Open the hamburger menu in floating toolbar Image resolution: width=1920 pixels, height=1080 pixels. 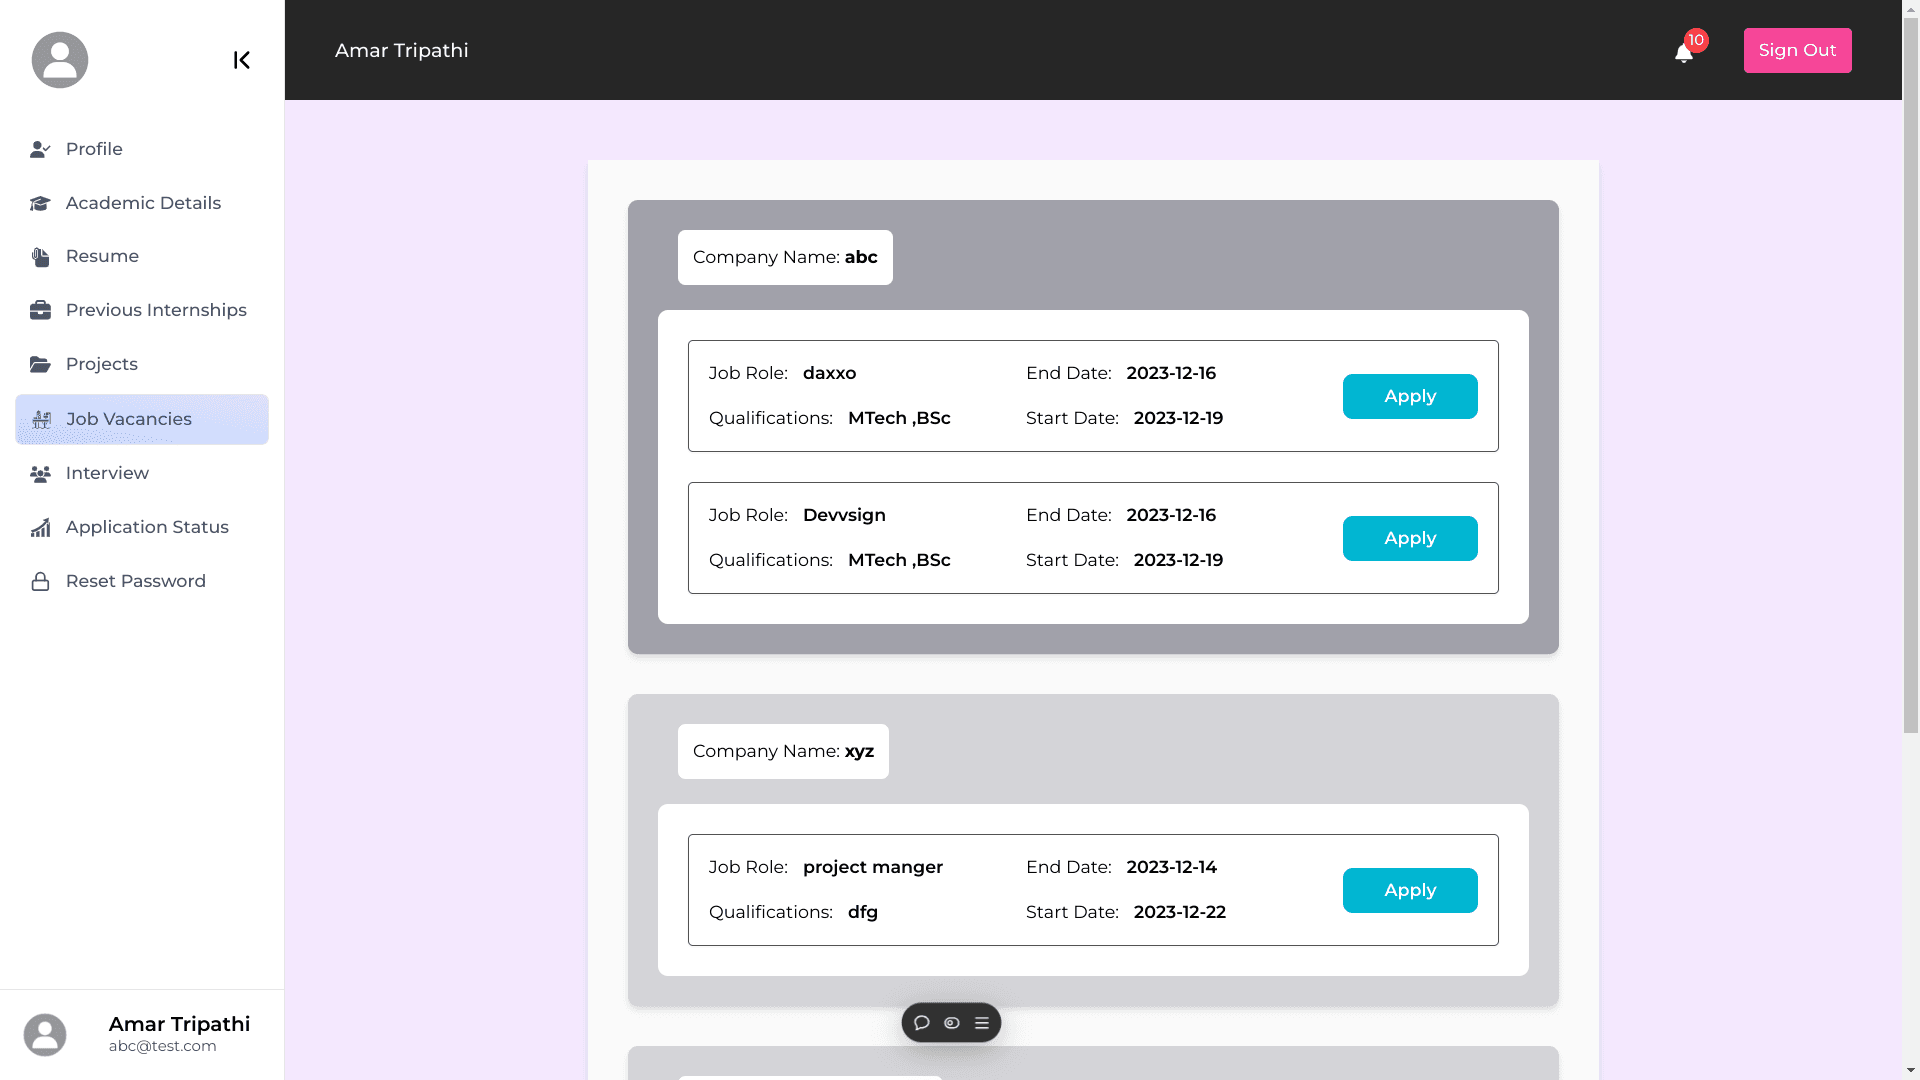982,1023
